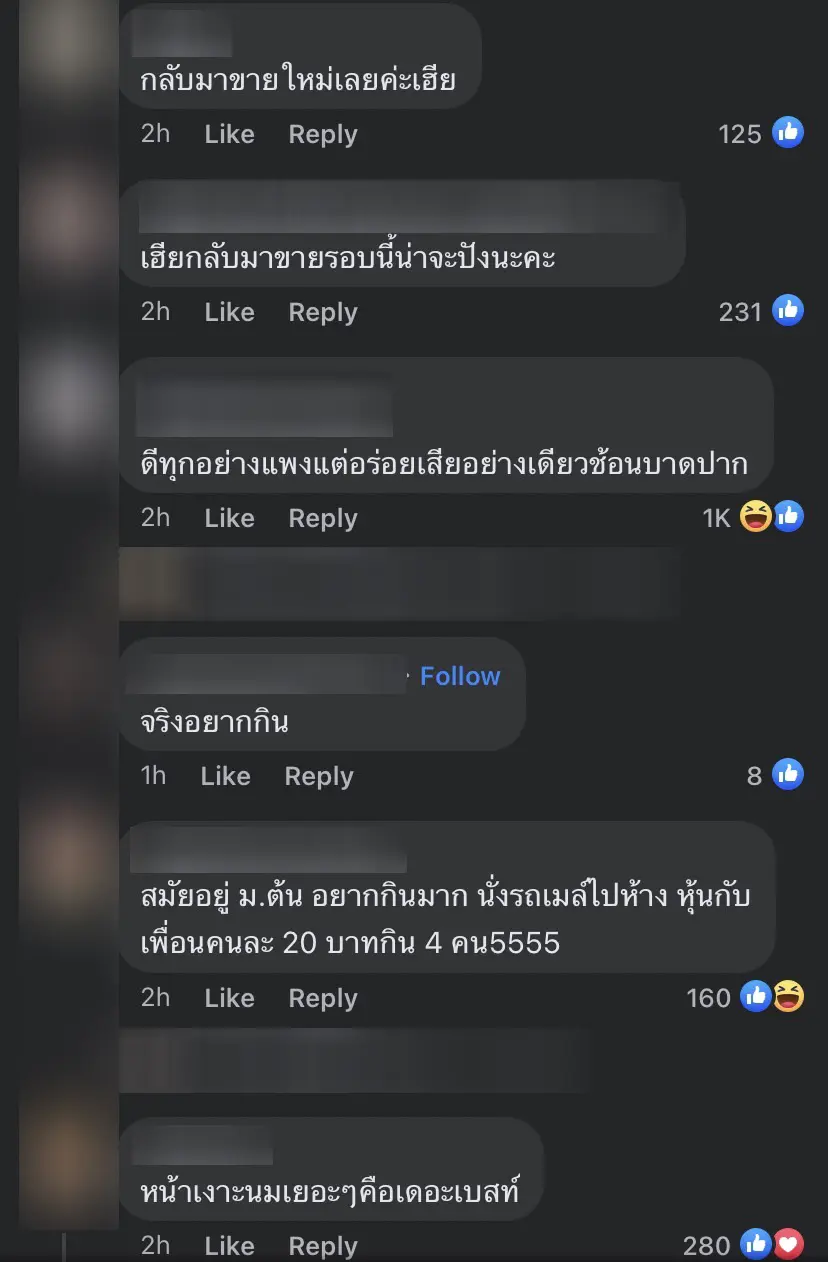The width and height of the screenshot is (828, 1262).
Task: Like the 'จริงอยากกิน' comment
Action: click(x=225, y=776)
